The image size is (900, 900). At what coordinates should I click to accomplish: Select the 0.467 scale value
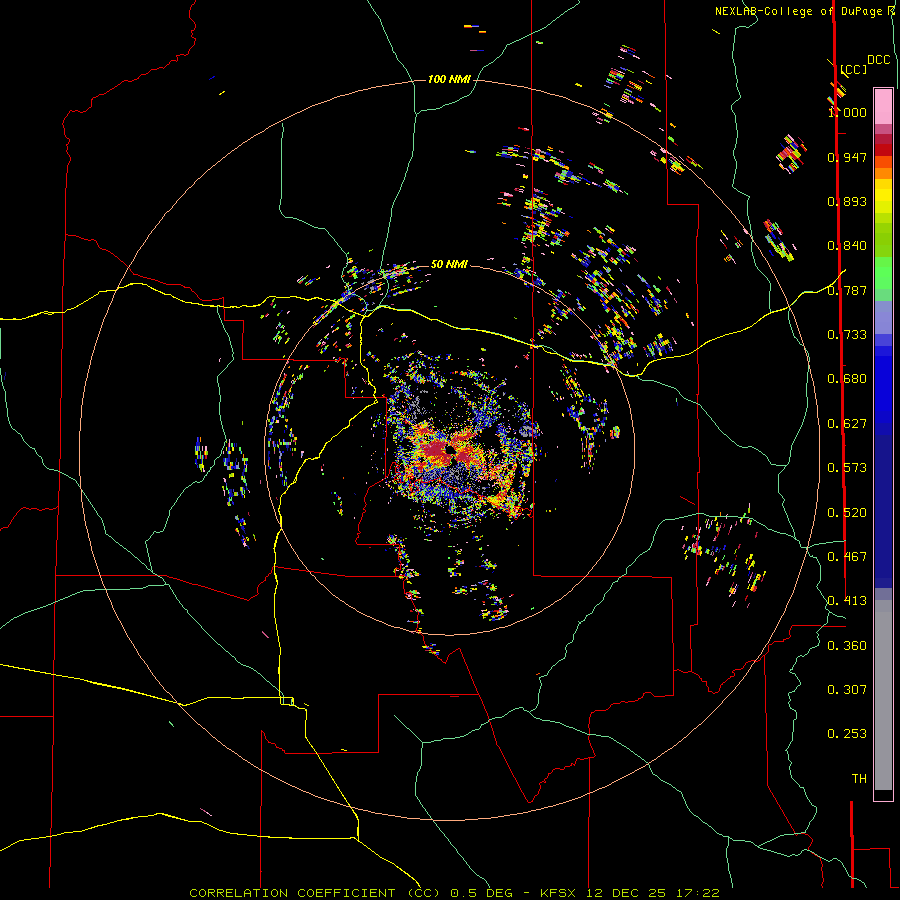click(847, 557)
